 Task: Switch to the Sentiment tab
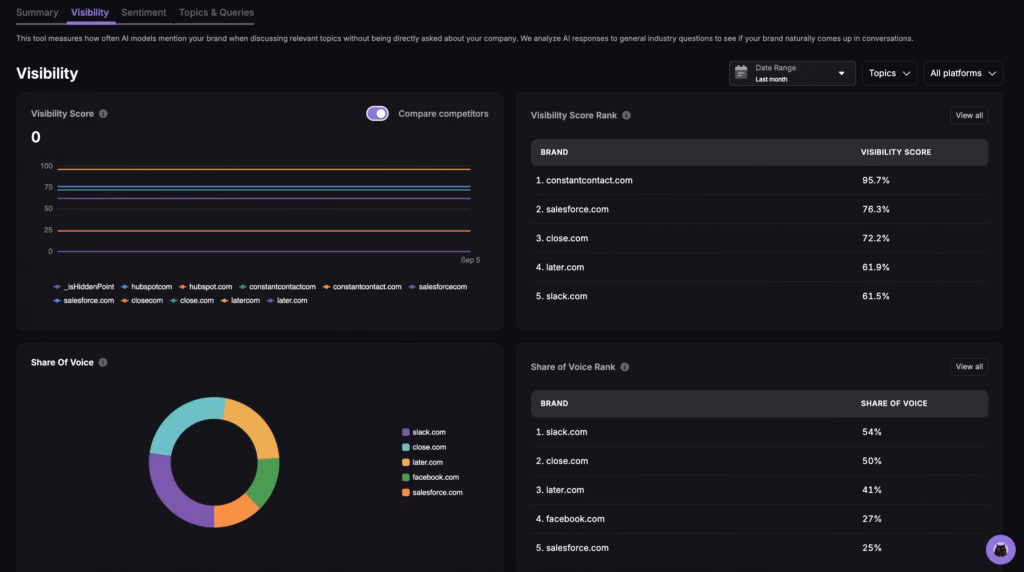click(144, 13)
